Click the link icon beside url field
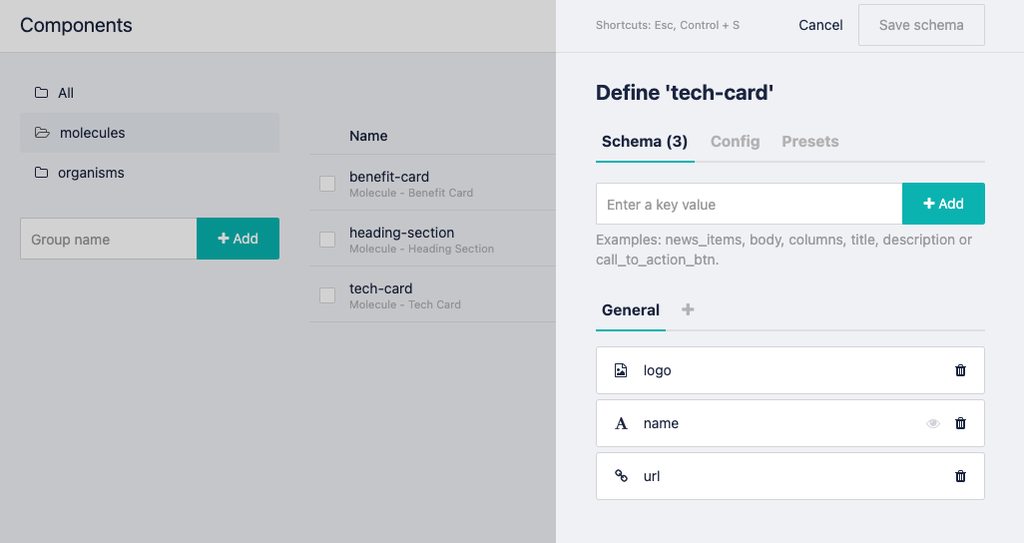The image size is (1024, 543). tap(621, 476)
